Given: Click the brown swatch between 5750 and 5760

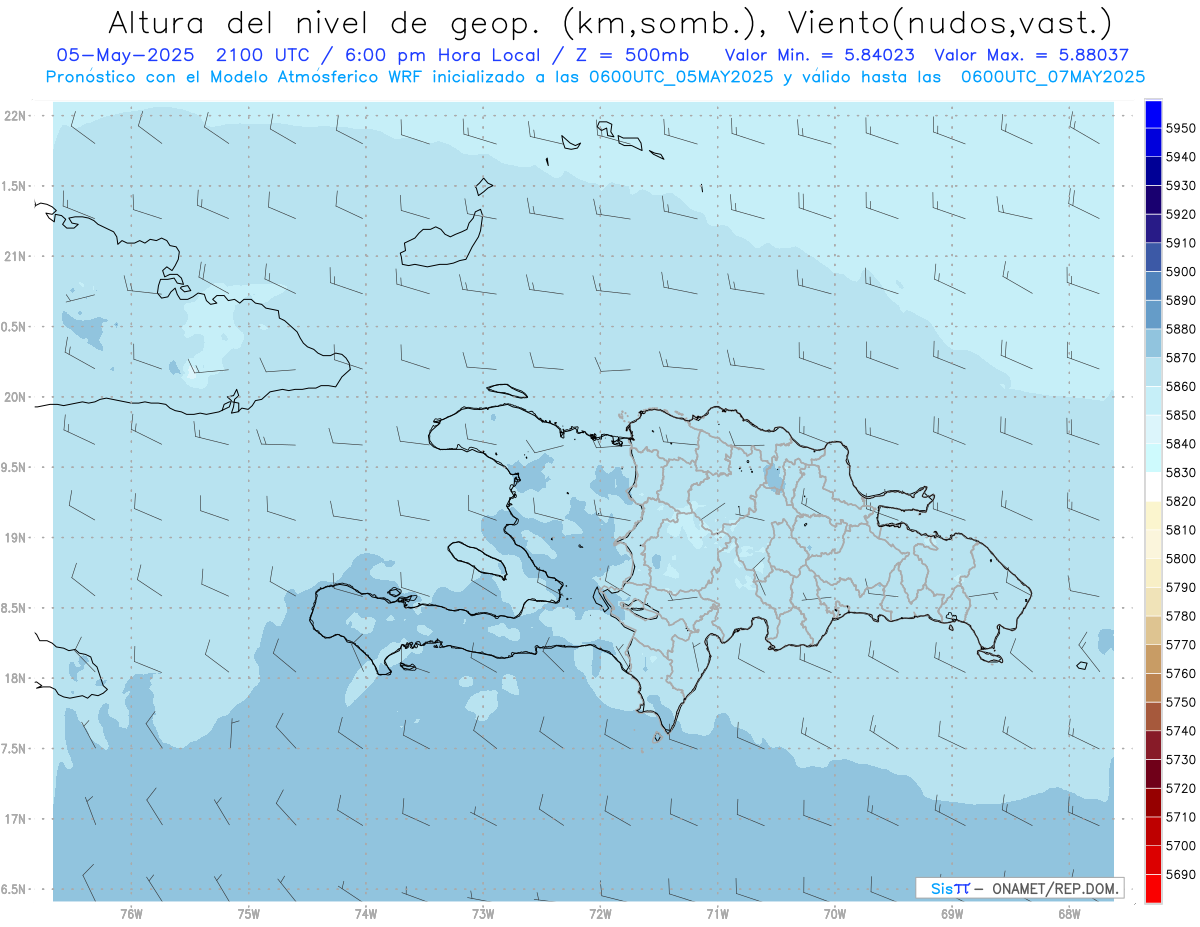Looking at the screenshot, I should [x=1153, y=688].
